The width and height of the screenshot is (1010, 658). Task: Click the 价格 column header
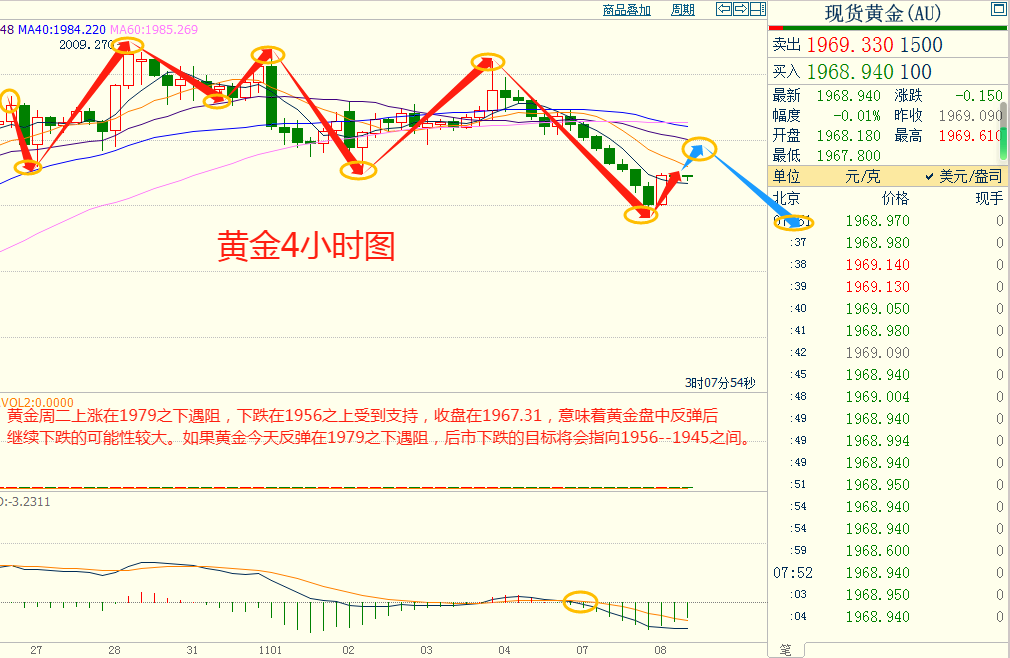[x=895, y=198]
